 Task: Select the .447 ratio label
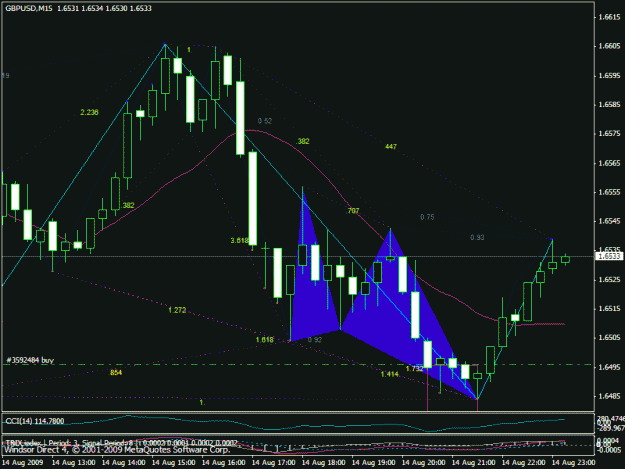(x=391, y=147)
